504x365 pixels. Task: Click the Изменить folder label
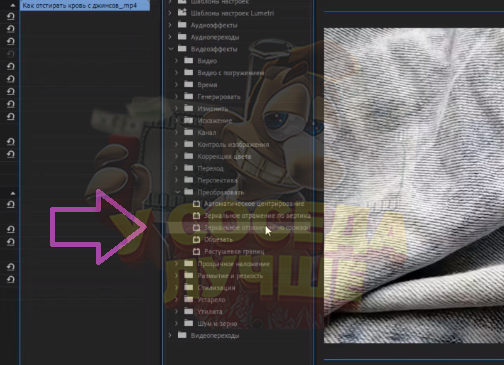point(213,109)
